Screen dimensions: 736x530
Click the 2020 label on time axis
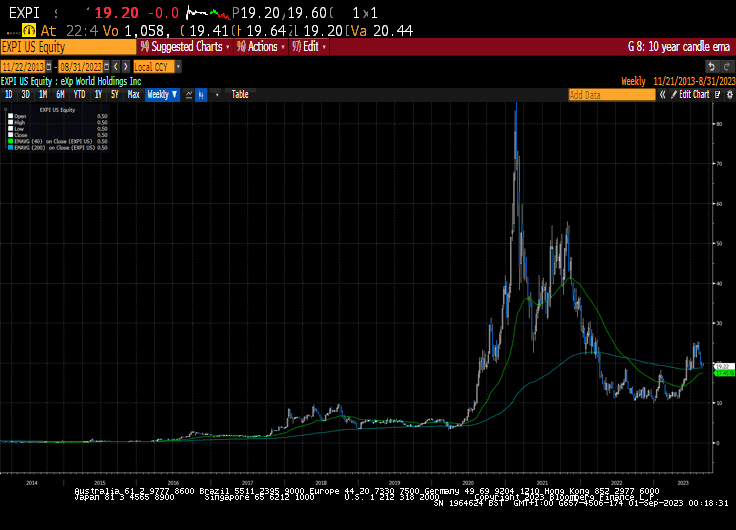tap(468, 483)
